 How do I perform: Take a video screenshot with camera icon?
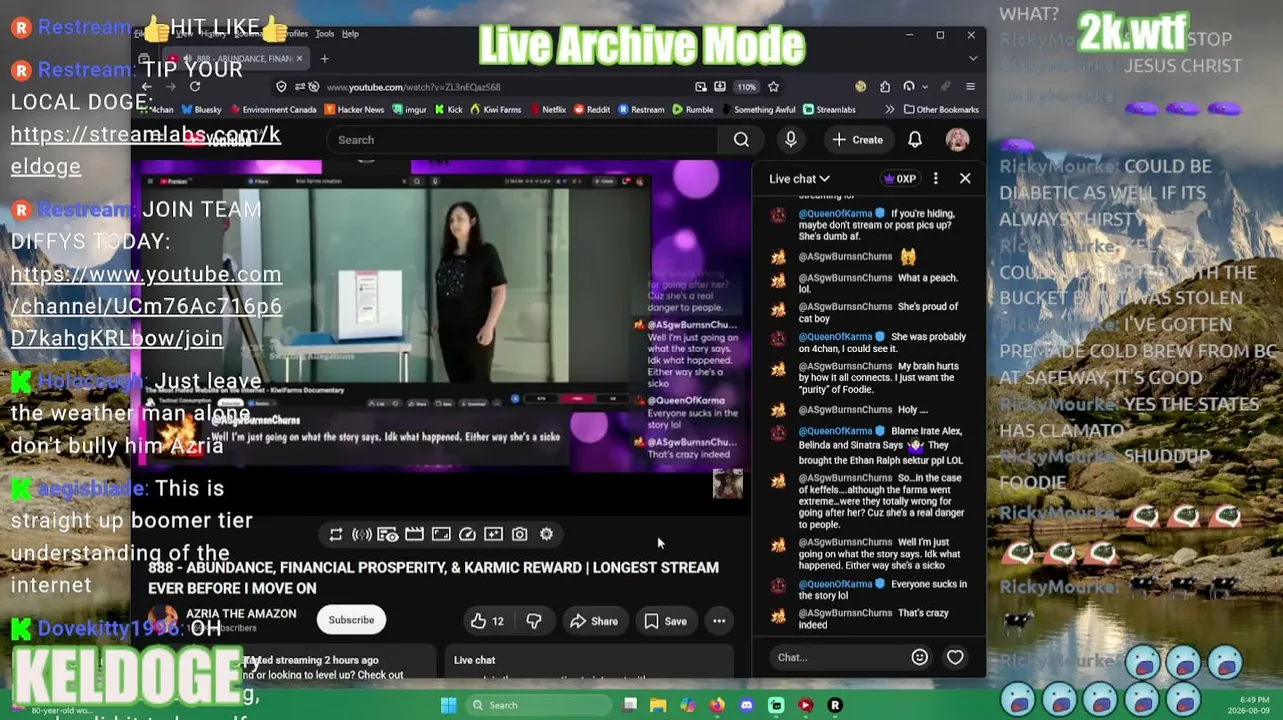tap(520, 534)
